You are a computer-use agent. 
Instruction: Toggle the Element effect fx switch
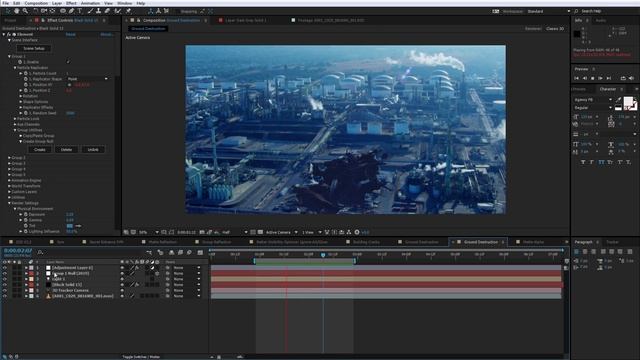pos(9,34)
